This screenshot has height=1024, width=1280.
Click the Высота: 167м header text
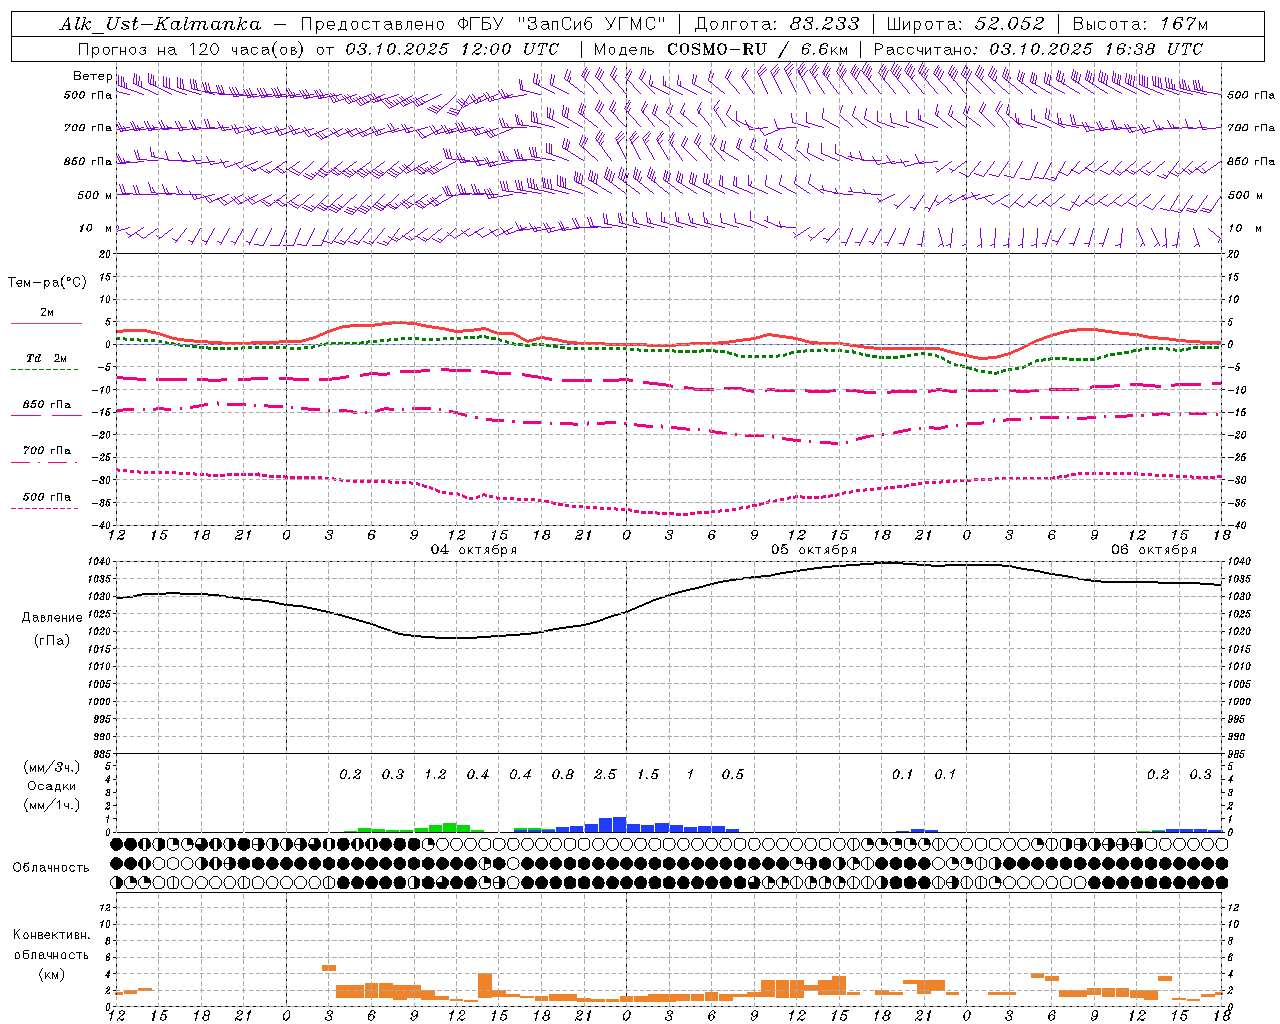[1140, 24]
